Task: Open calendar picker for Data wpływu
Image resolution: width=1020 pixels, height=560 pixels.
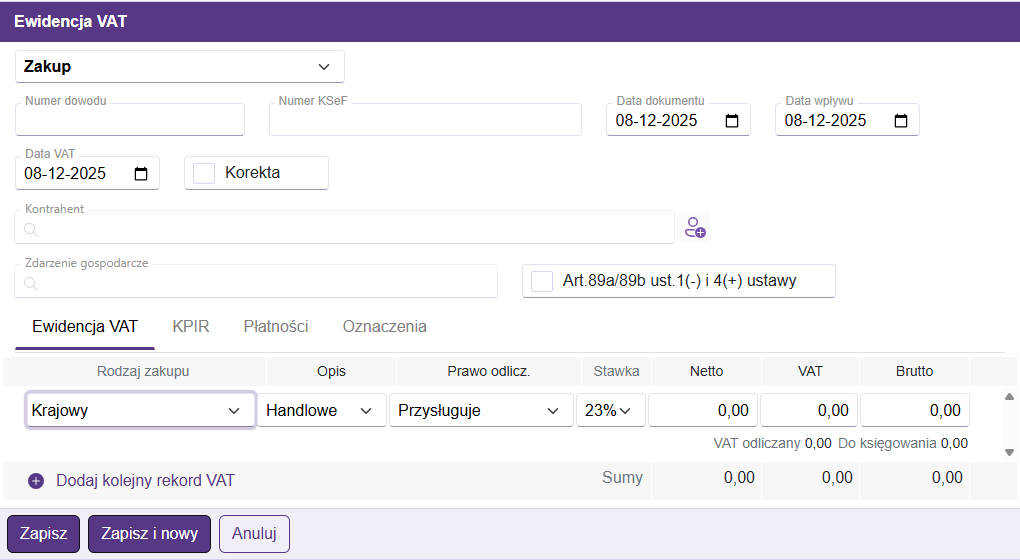Action: coord(900,121)
